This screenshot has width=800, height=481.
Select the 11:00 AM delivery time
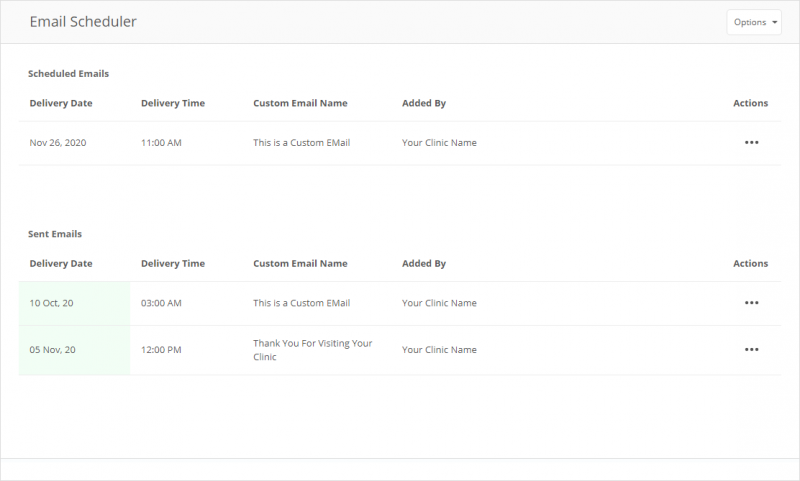[x=161, y=143]
